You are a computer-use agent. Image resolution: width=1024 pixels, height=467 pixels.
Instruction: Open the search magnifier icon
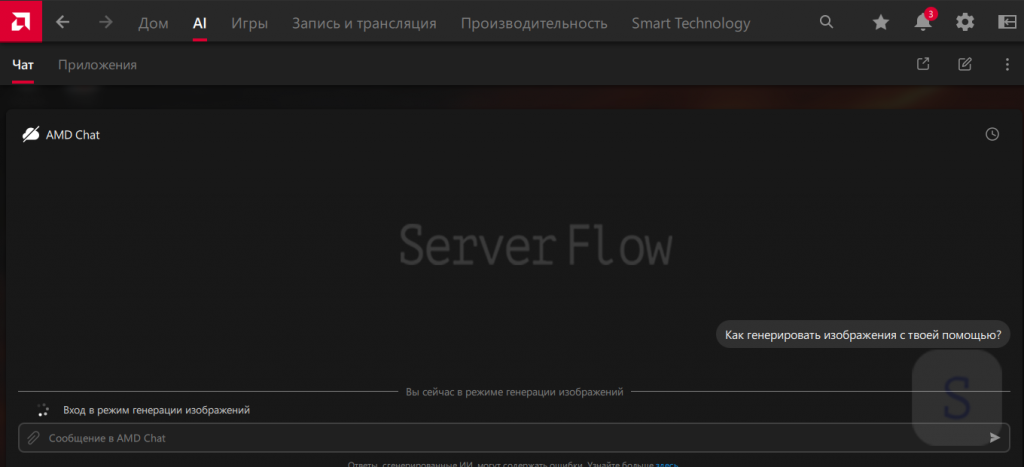pos(826,22)
